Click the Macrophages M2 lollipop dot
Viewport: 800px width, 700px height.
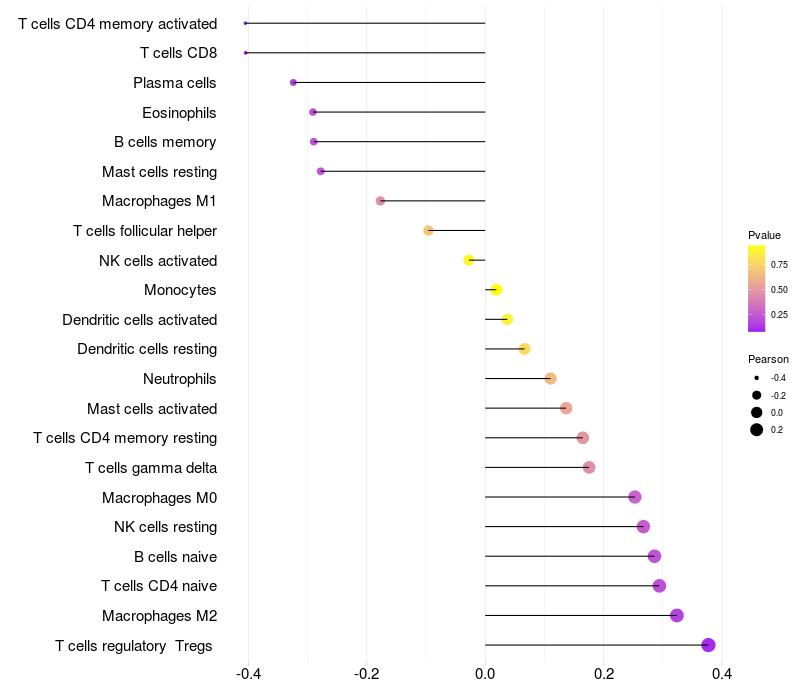click(677, 615)
